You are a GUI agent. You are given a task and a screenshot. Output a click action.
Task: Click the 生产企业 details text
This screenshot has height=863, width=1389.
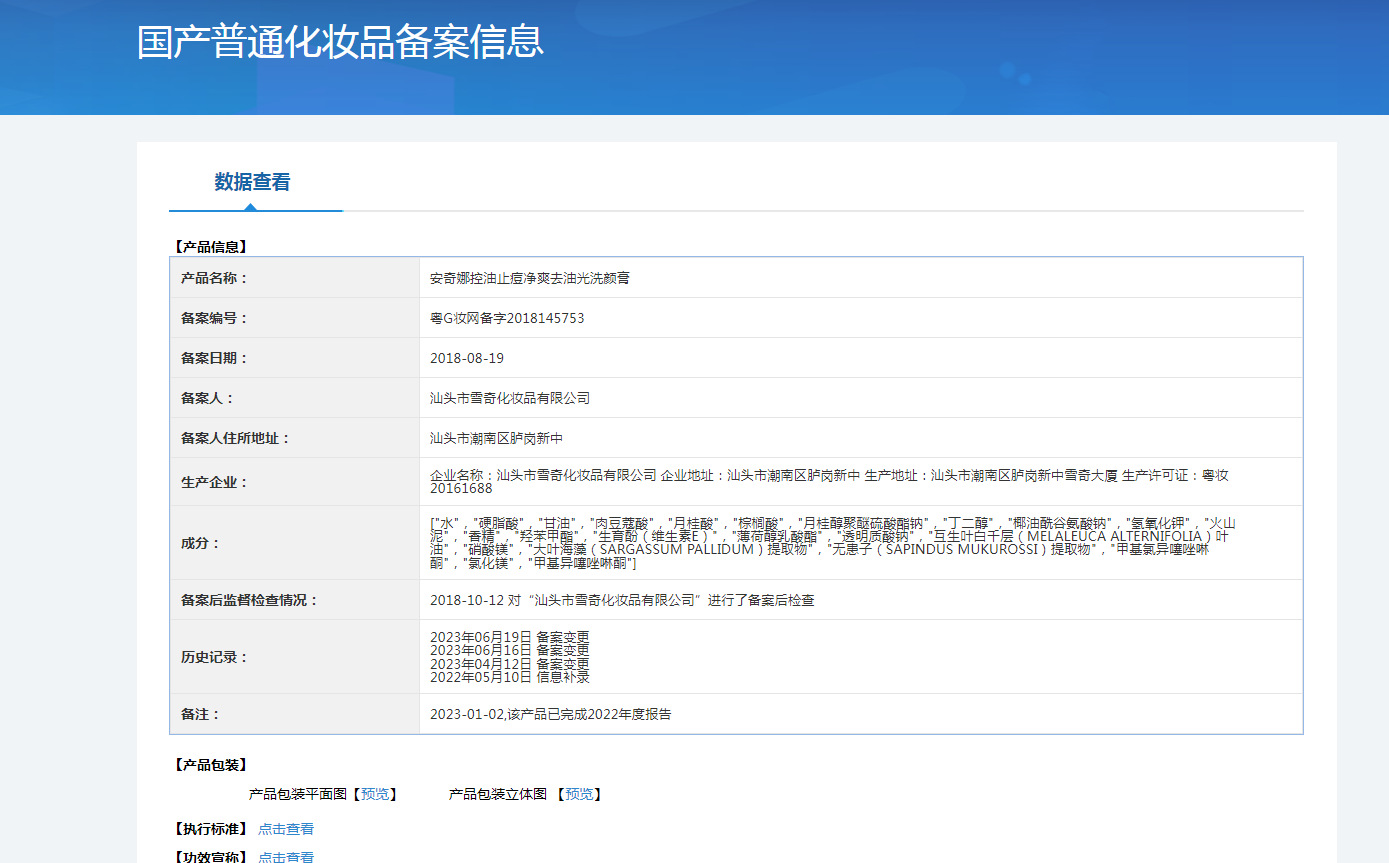pyautogui.click(x=830, y=482)
